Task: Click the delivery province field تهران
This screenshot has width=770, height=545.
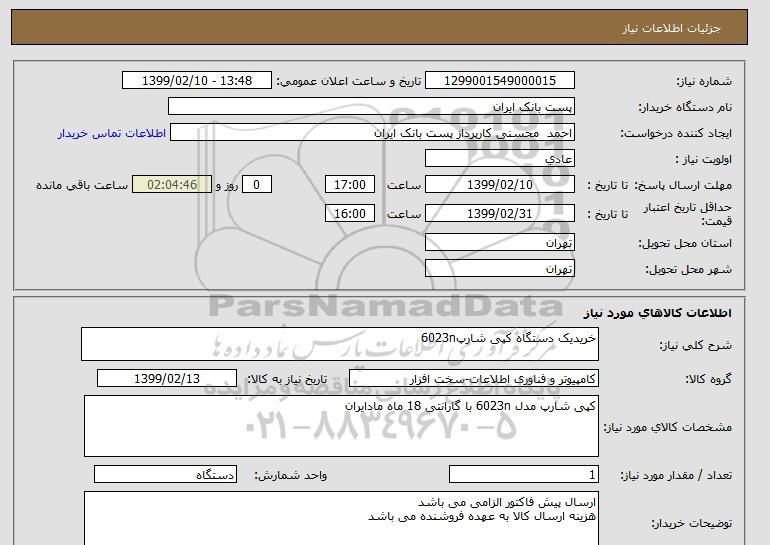Action: [x=499, y=243]
